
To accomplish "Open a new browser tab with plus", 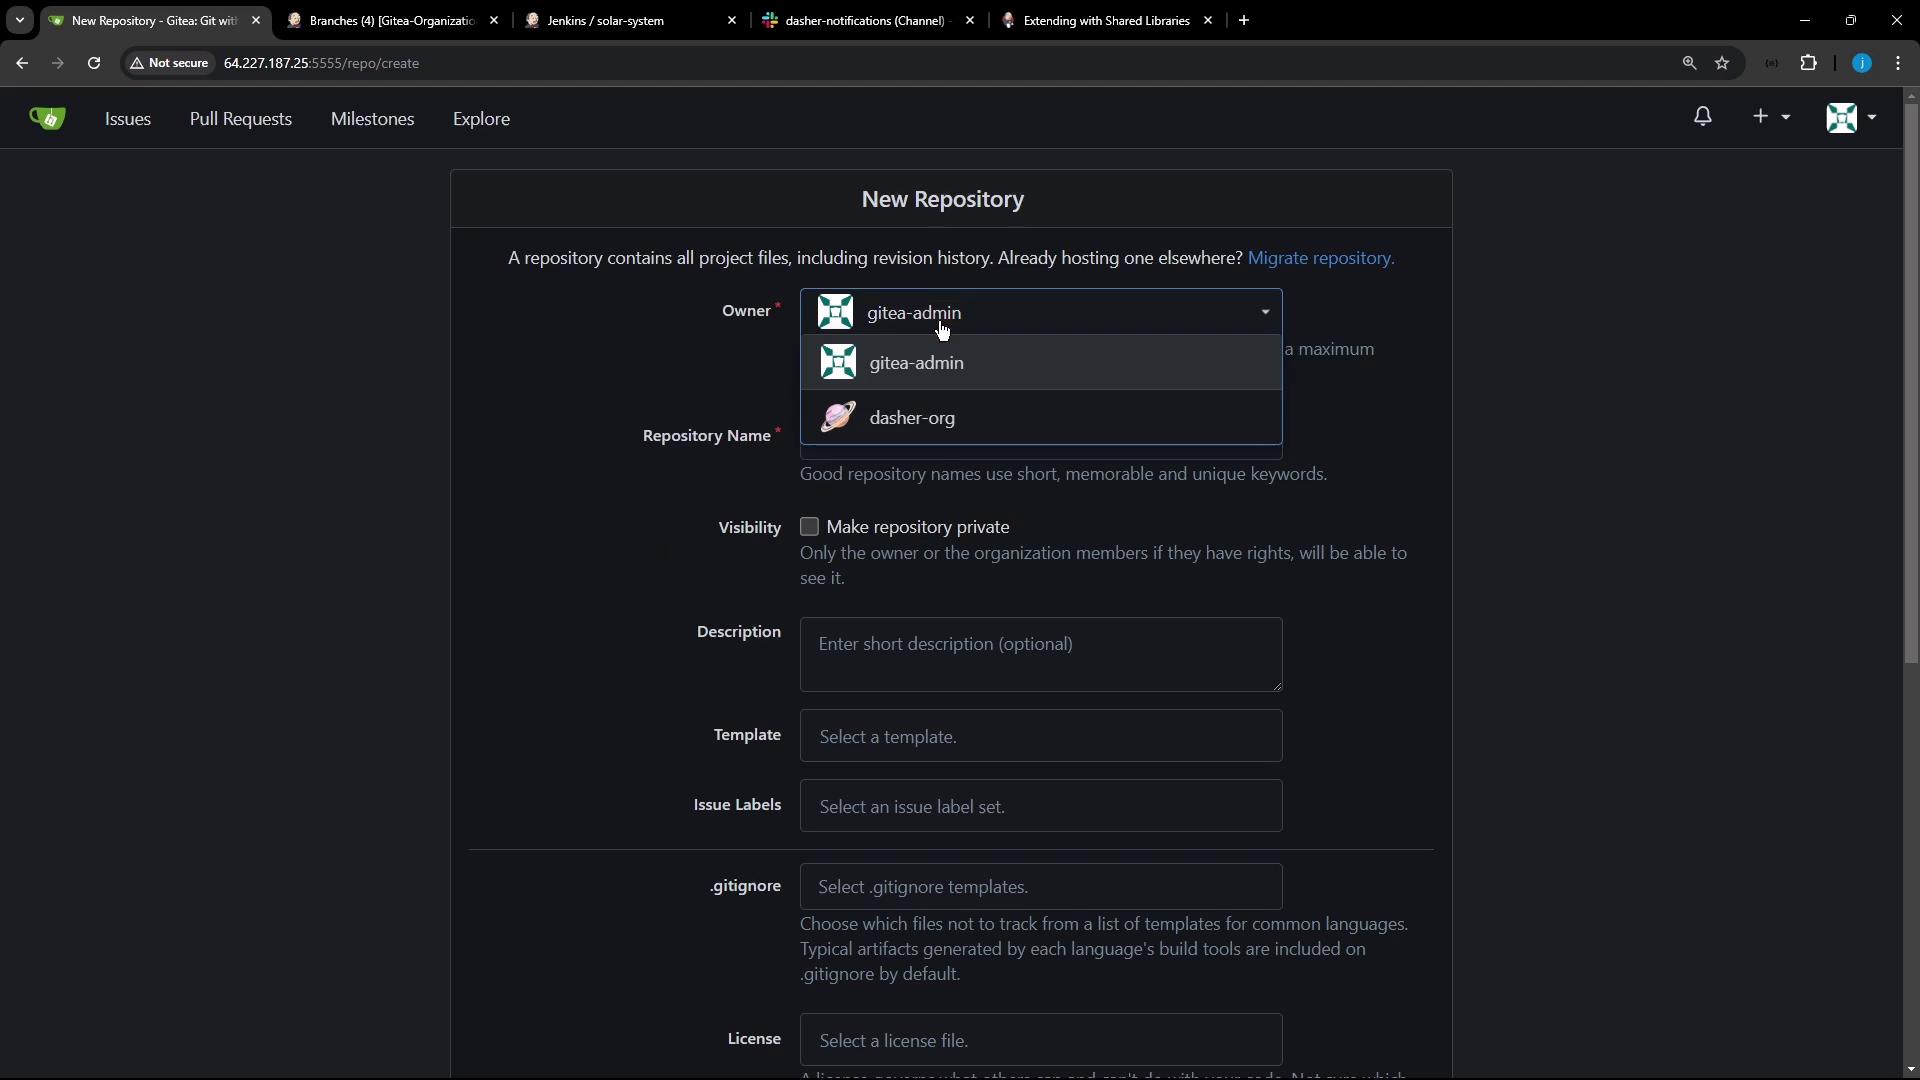I will (1244, 20).
